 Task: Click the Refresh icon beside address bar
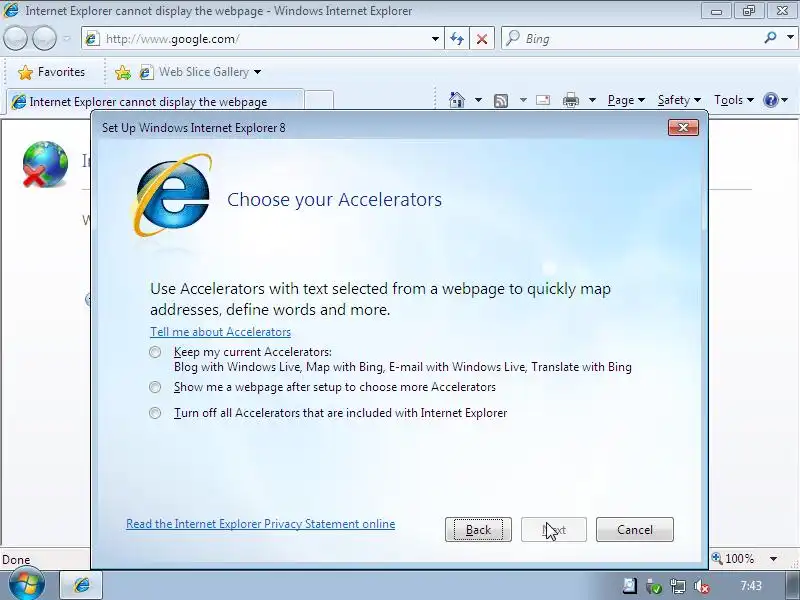(457, 39)
